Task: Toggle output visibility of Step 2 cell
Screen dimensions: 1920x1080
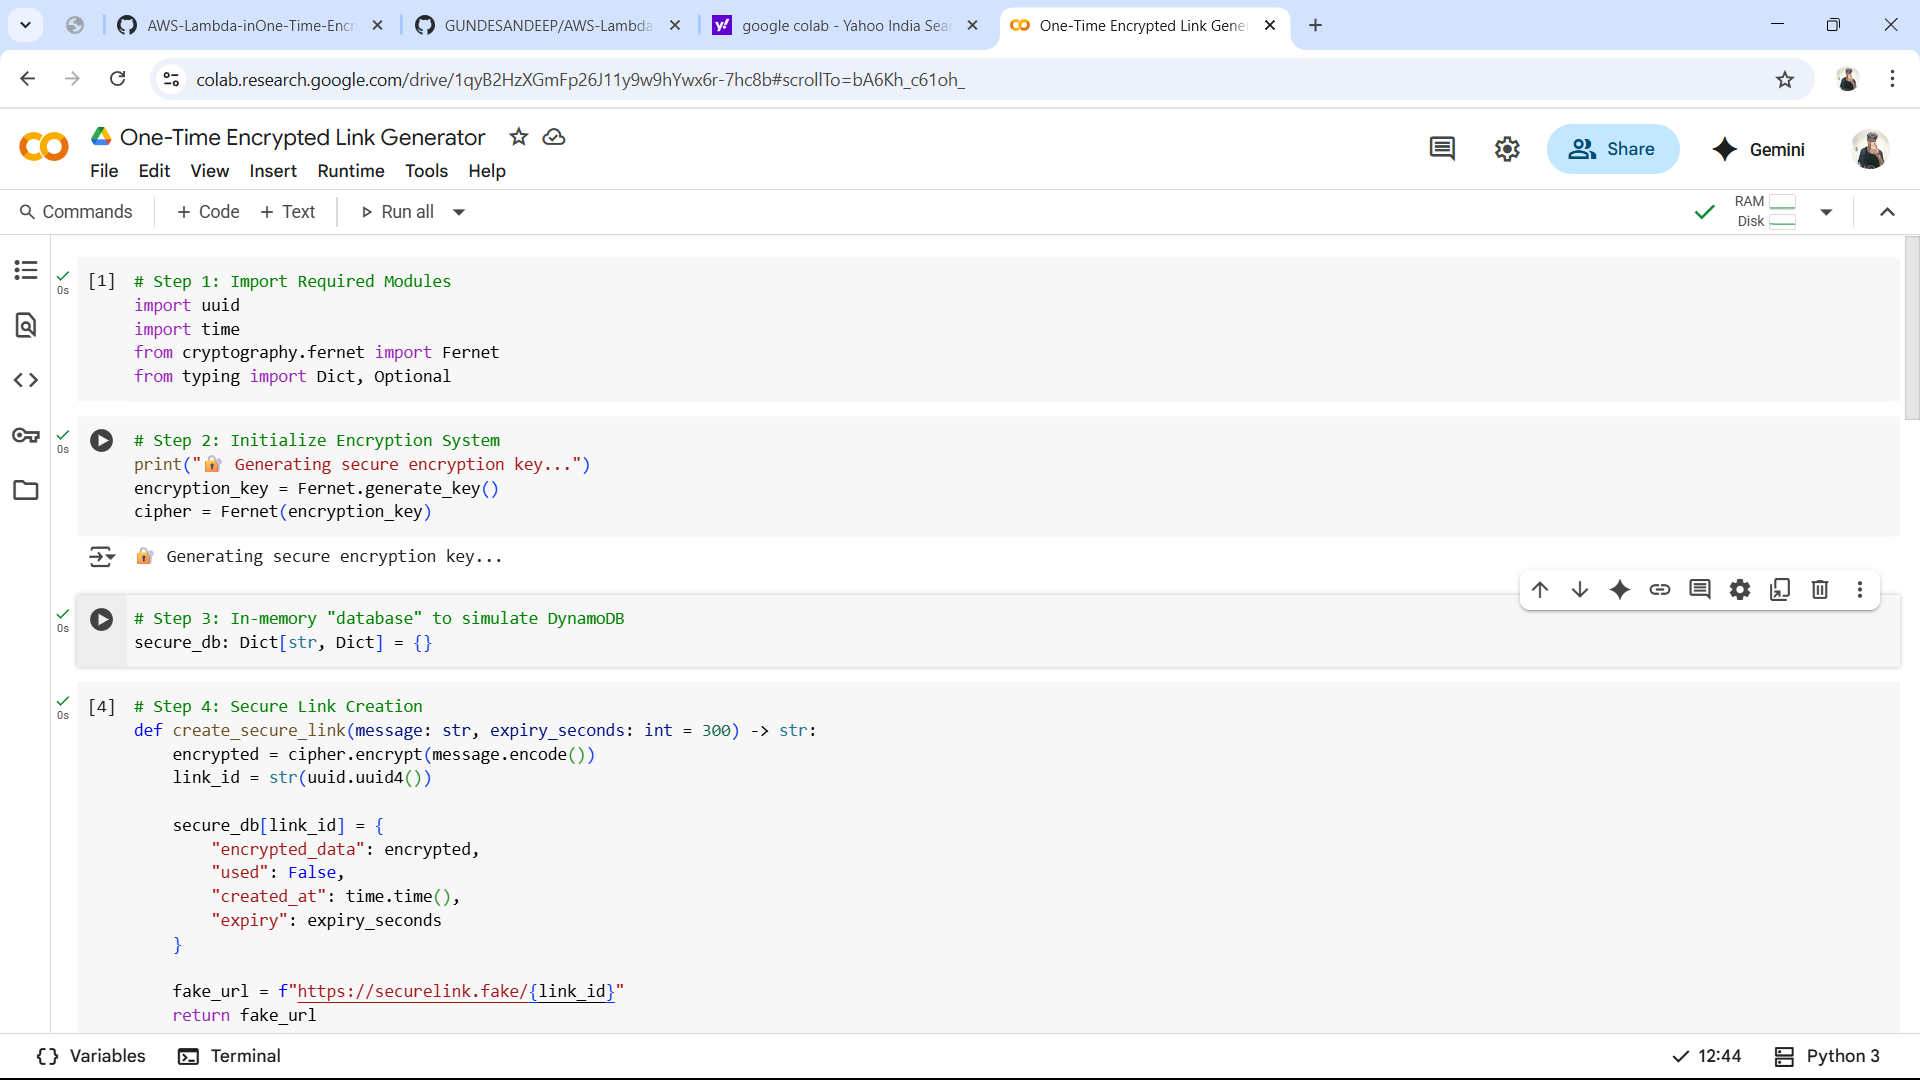Action: point(102,557)
